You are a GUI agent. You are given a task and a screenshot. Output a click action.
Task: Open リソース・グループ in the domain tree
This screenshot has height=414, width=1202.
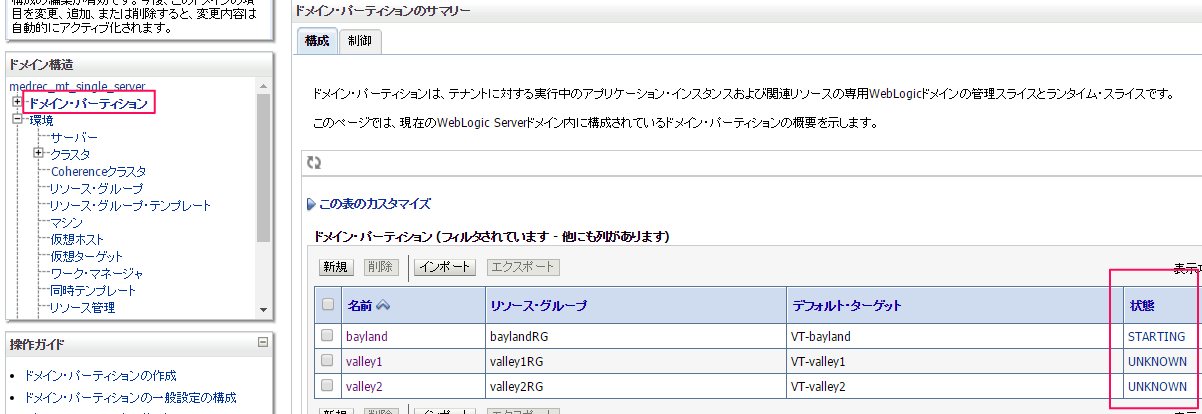97,188
